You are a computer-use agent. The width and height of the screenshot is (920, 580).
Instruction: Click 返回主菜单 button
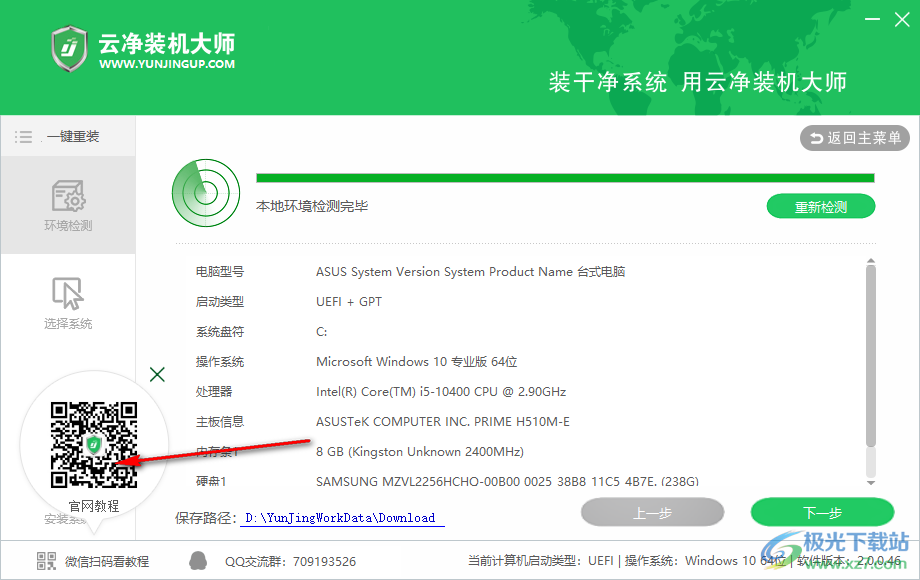click(854, 138)
